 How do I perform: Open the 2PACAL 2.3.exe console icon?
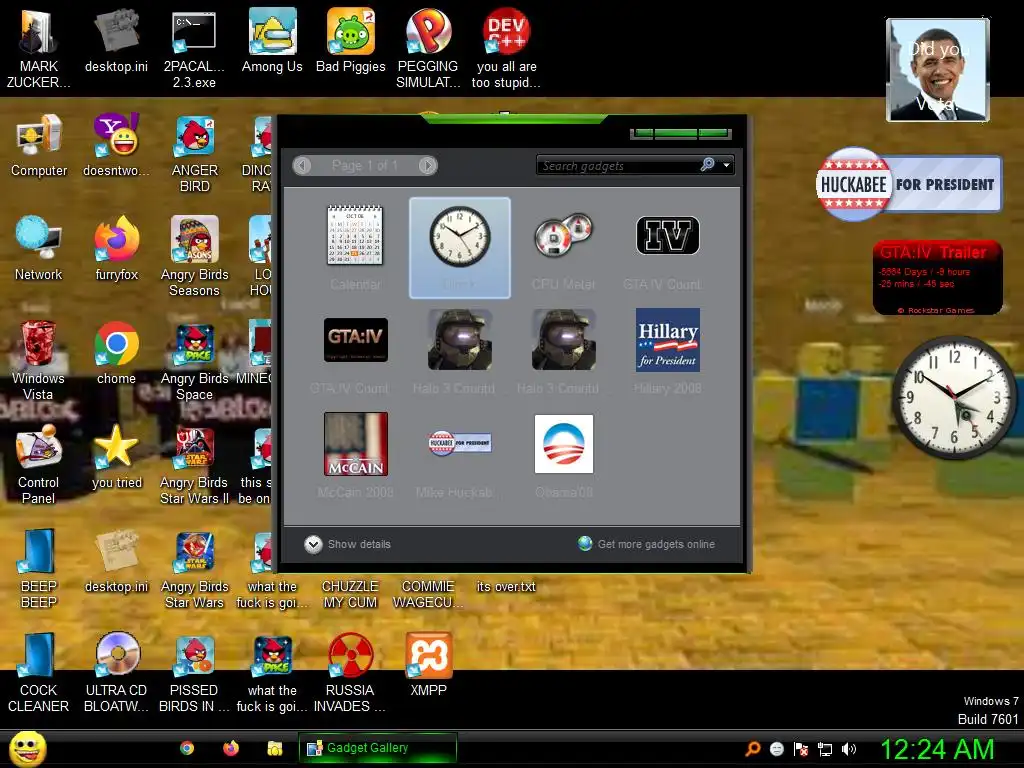[194, 48]
